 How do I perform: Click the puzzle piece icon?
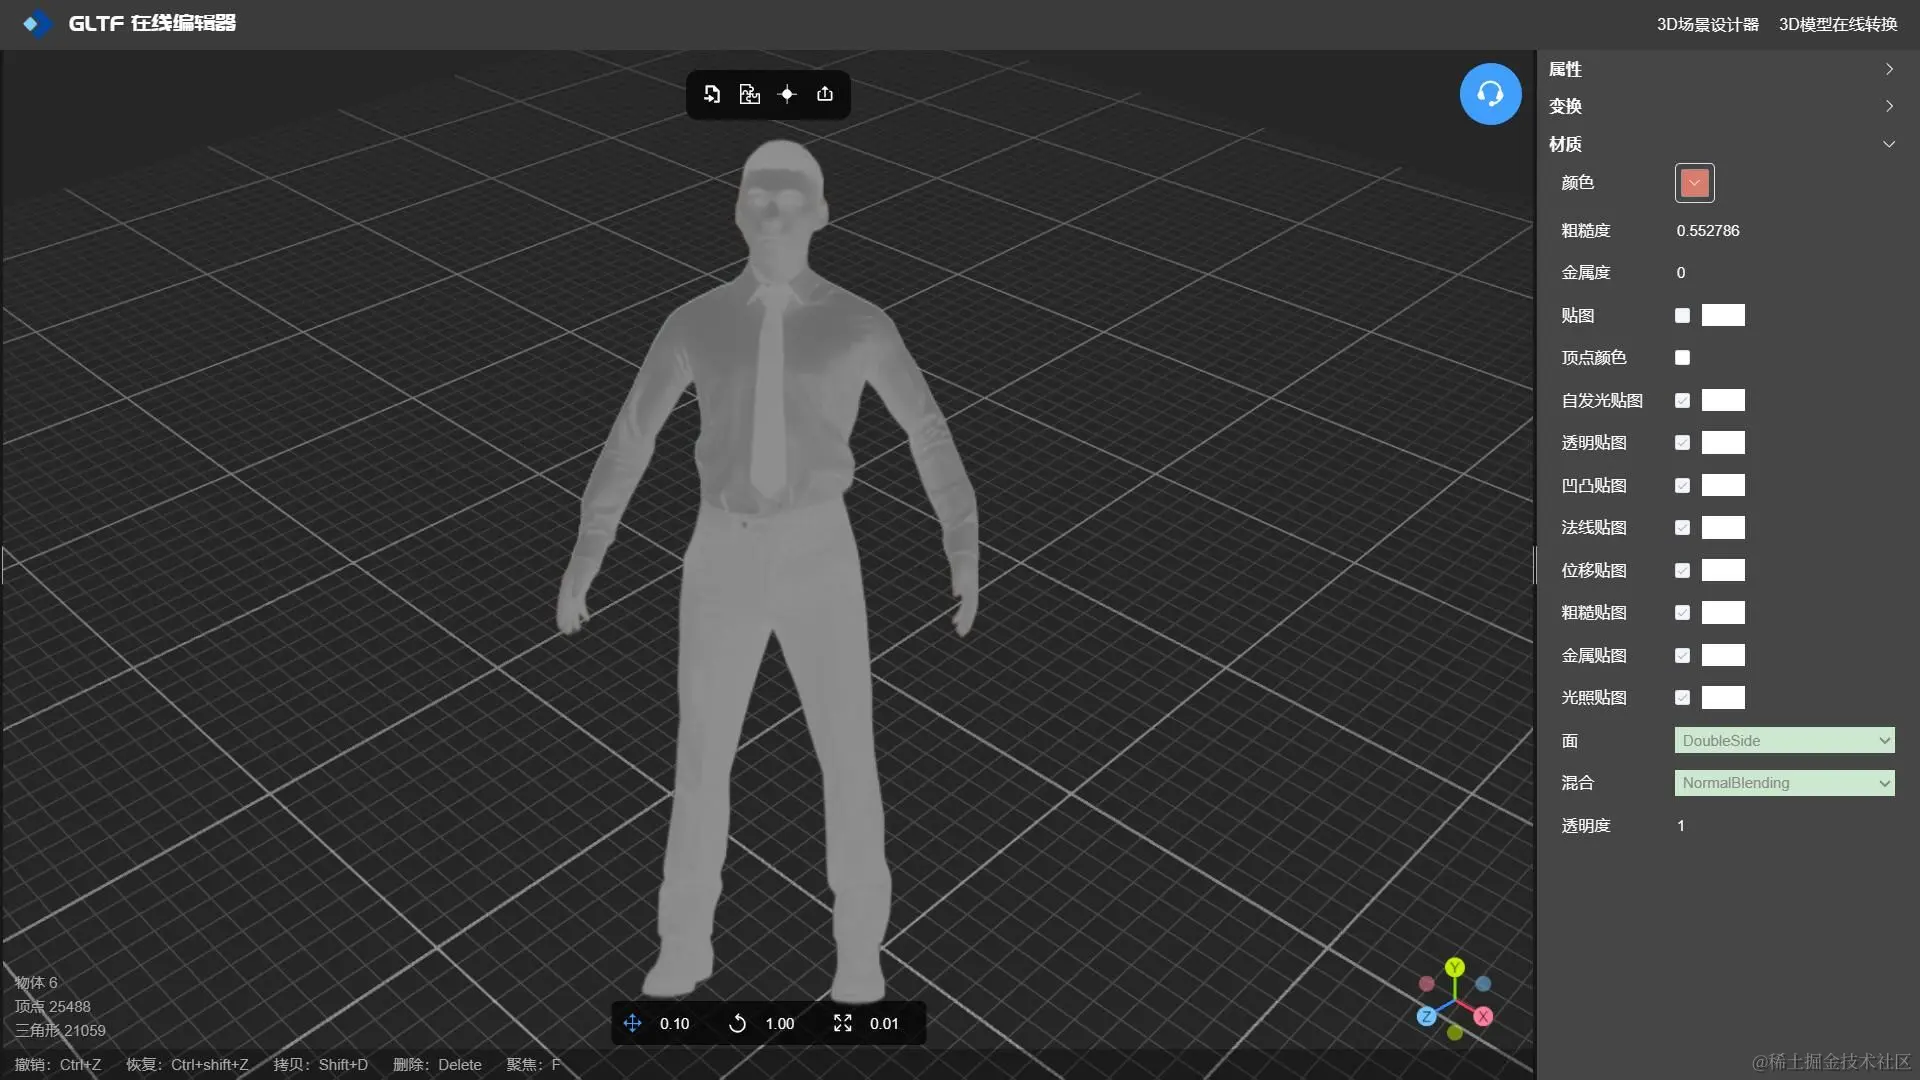click(749, 94)
